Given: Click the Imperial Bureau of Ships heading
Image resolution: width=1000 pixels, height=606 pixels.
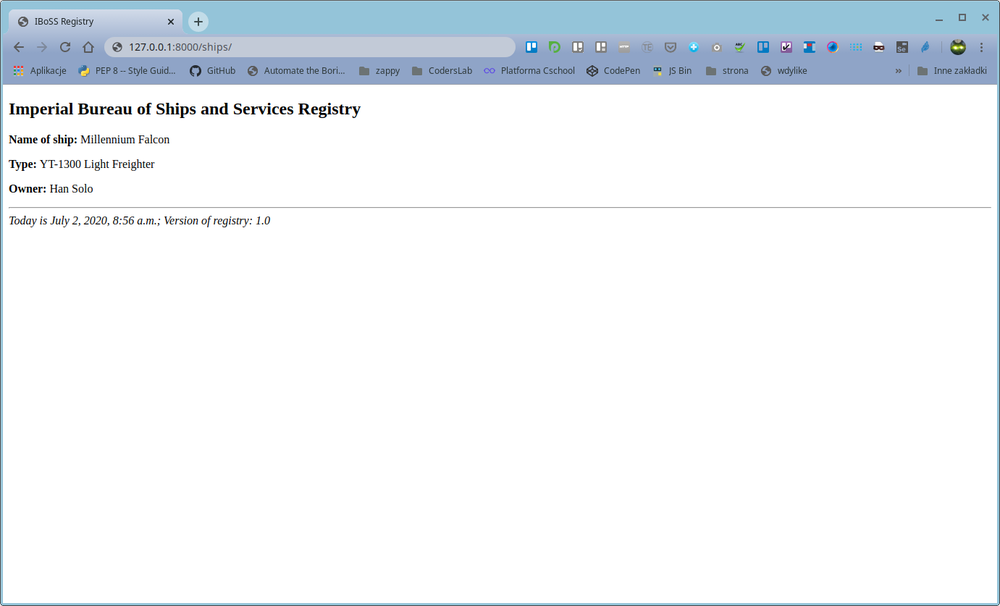Looking at the screenshot, I should pyautogui.click(x=185, y=109).
